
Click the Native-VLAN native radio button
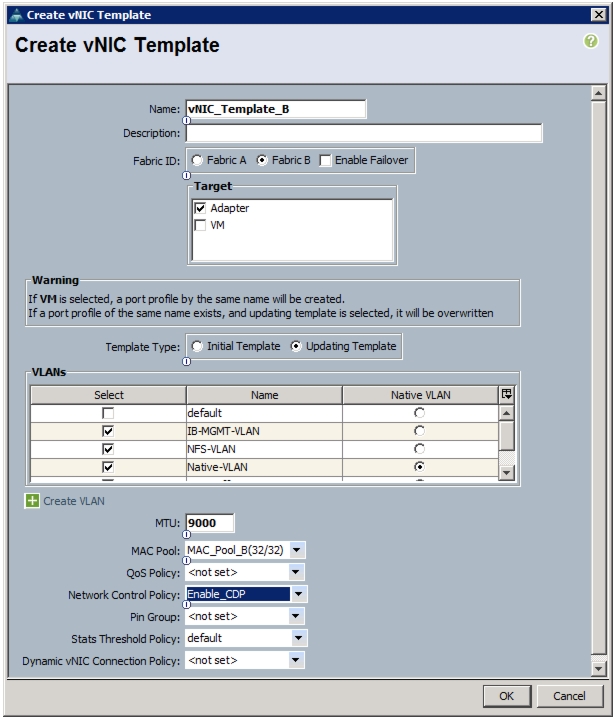coord(419,466)
